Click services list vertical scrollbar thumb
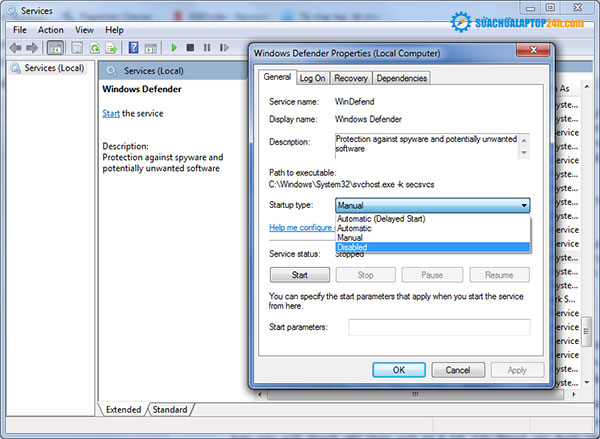600x439 pixels. coord(586,331)
